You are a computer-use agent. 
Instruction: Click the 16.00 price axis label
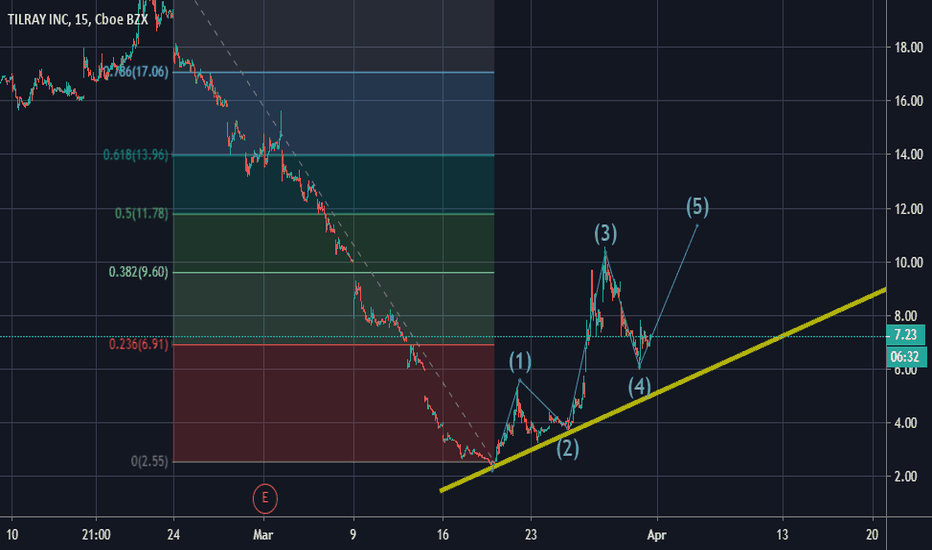pos(909,101)
